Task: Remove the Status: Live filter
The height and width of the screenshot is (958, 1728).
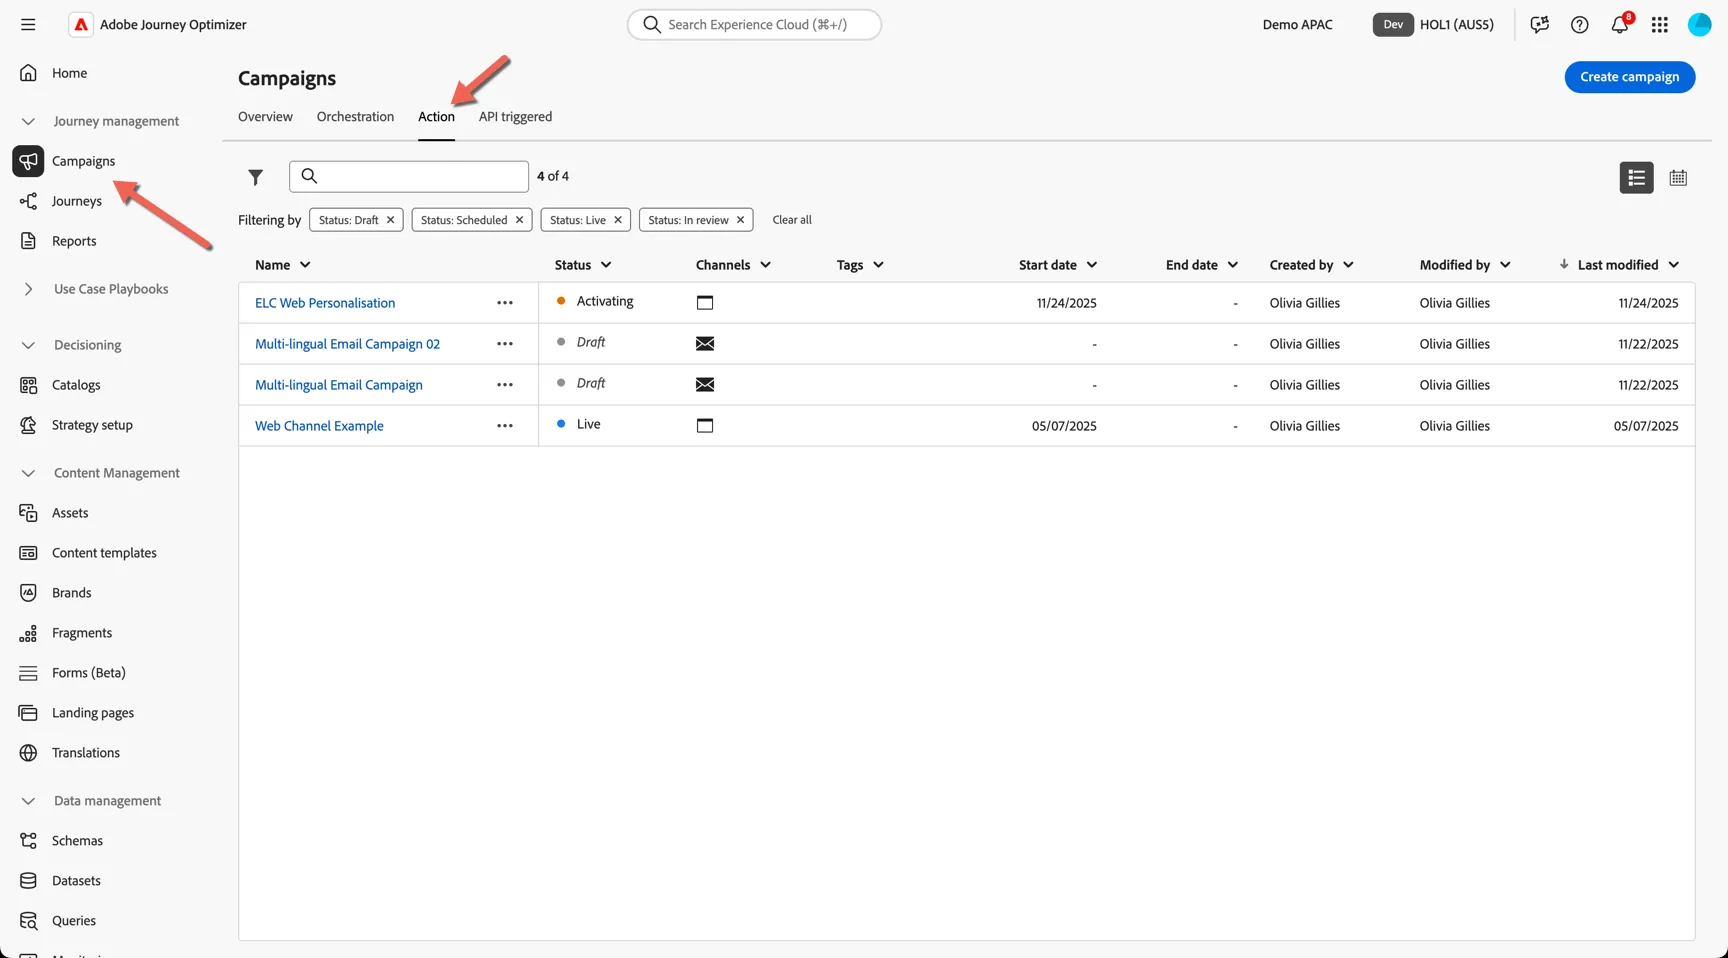Action: pyautogui.click(x=618, y=220)
